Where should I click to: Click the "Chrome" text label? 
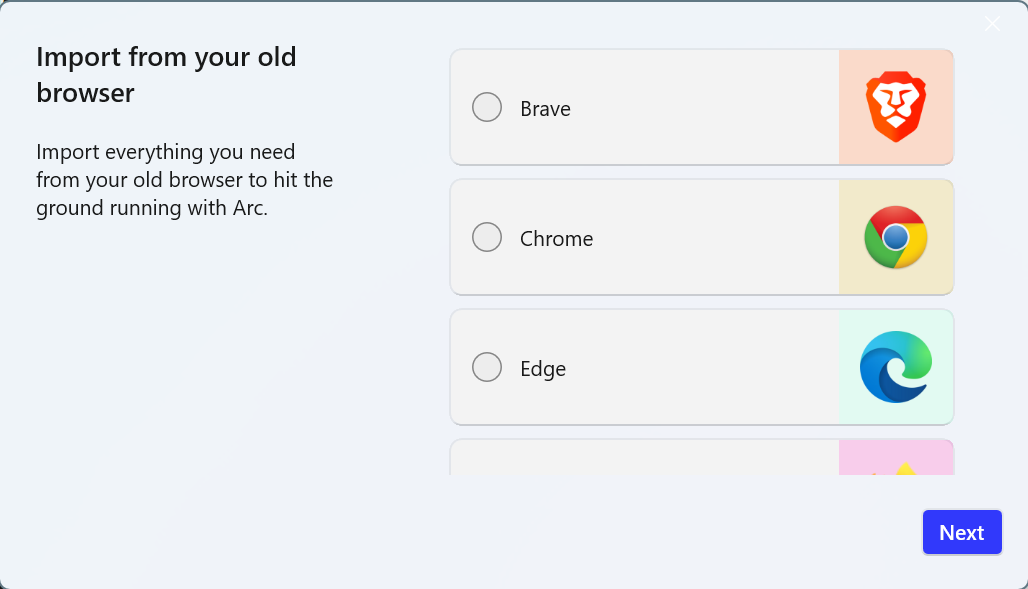(x=556, y=239)
